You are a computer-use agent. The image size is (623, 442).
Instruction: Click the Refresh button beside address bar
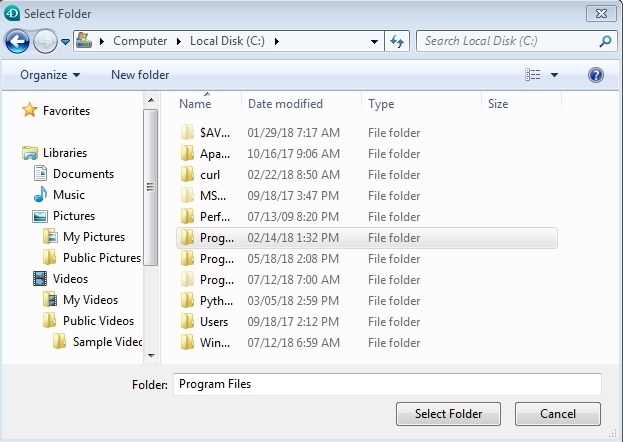tap(398, 41)
